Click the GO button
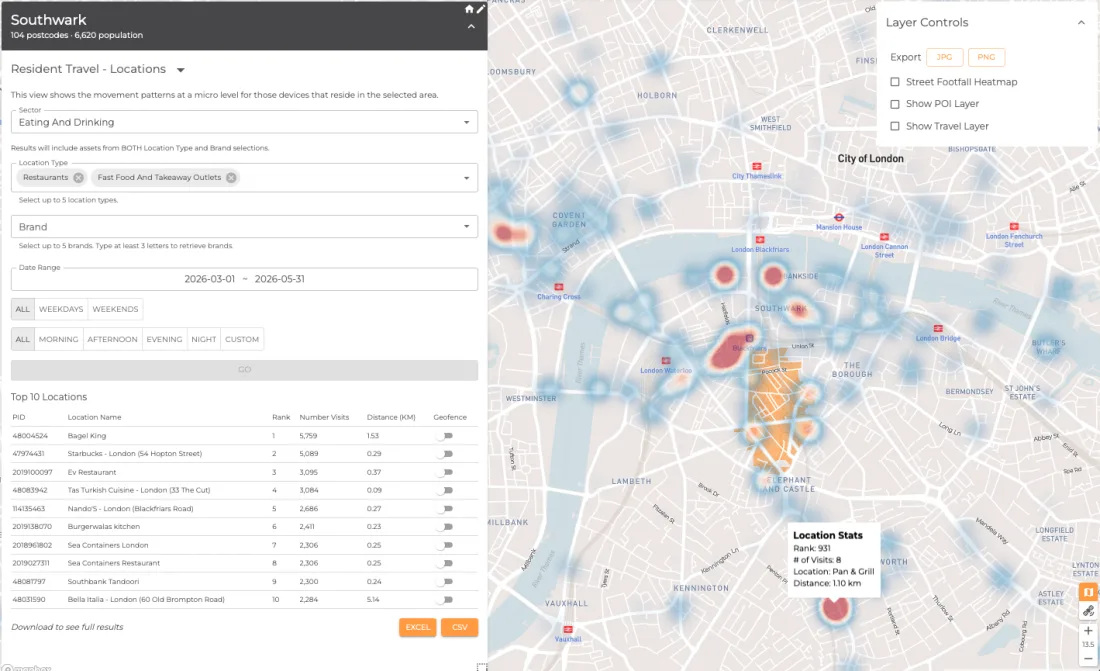The width and height of the screenshot is (1100, 671). 244,370
